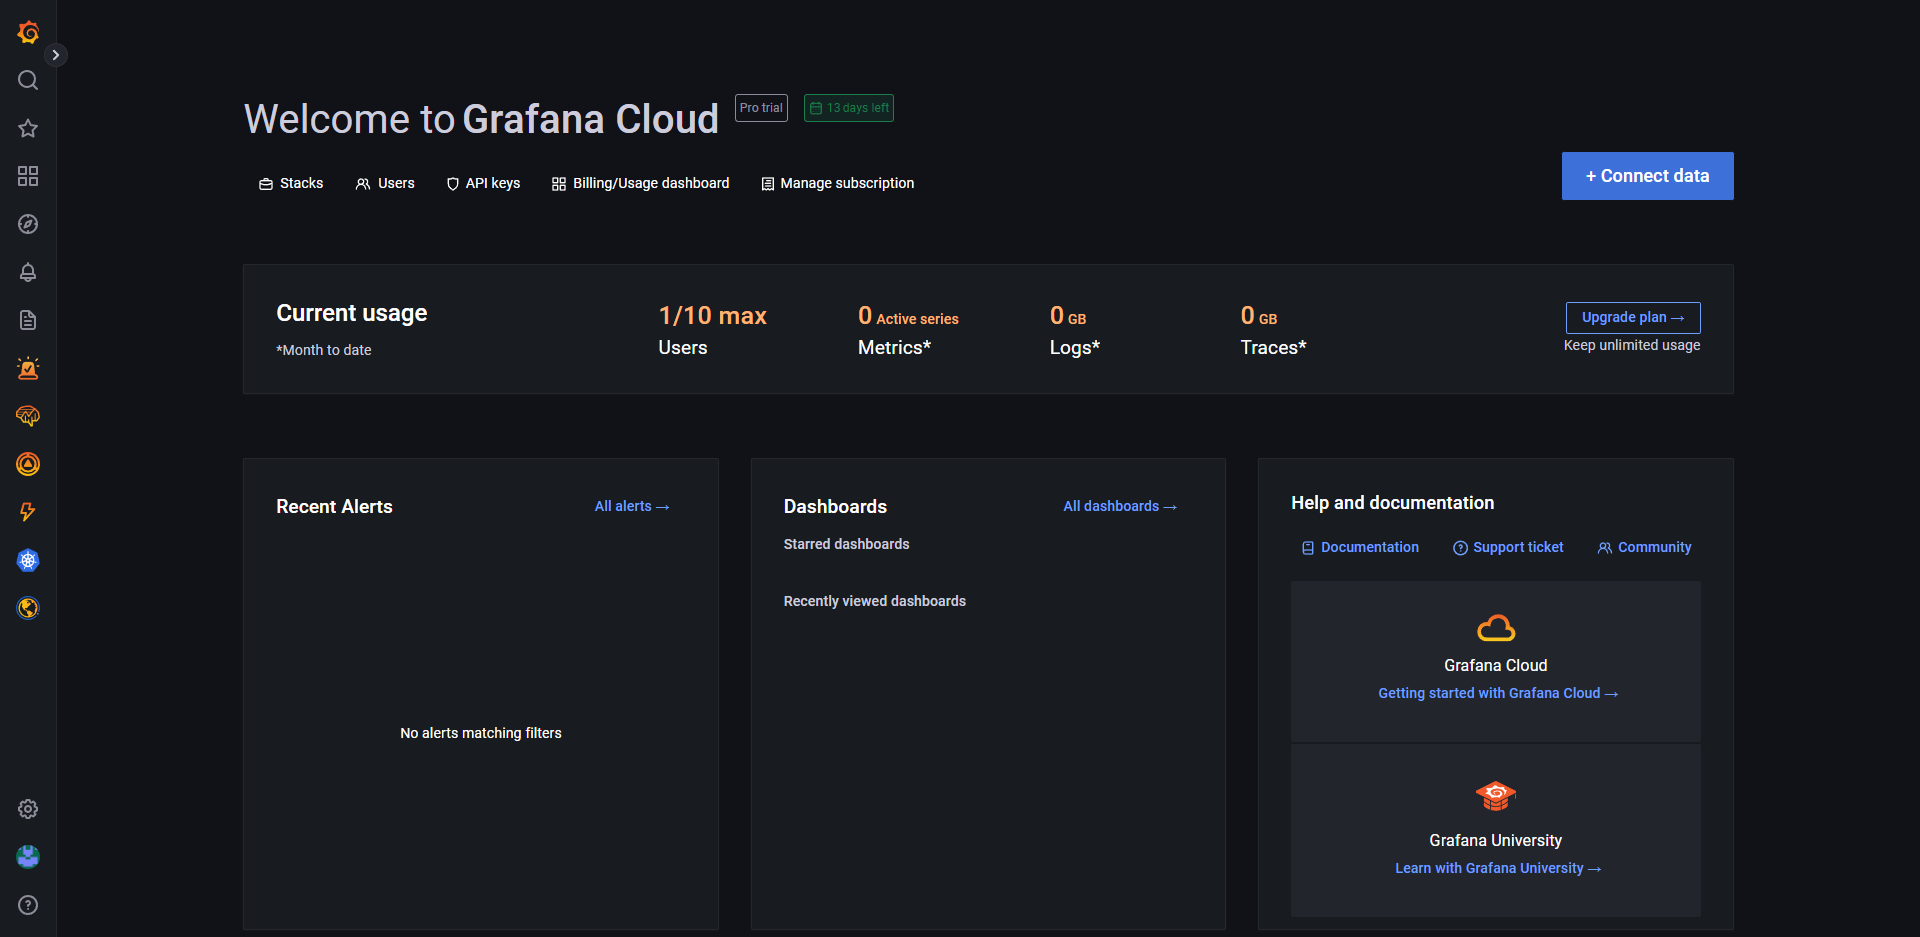Image resolution: width=1920 pixels, height=937 pixels.
Task: Open Dashboards via the four-squares sidebar icon
Action: point(28,176)
